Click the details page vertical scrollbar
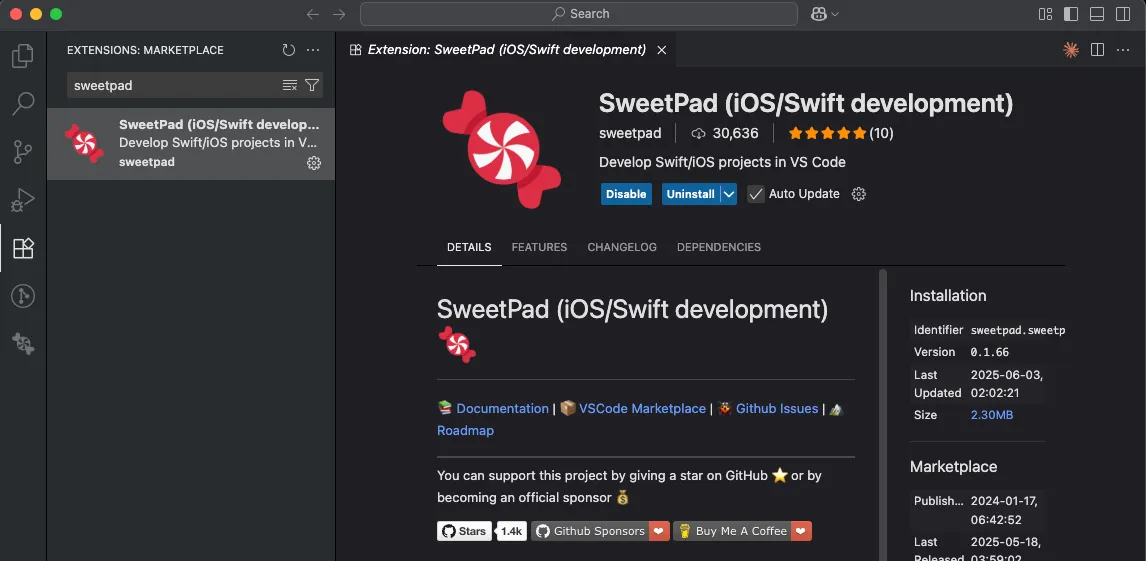The image size is (1146, 561). (x=883, y=415)
